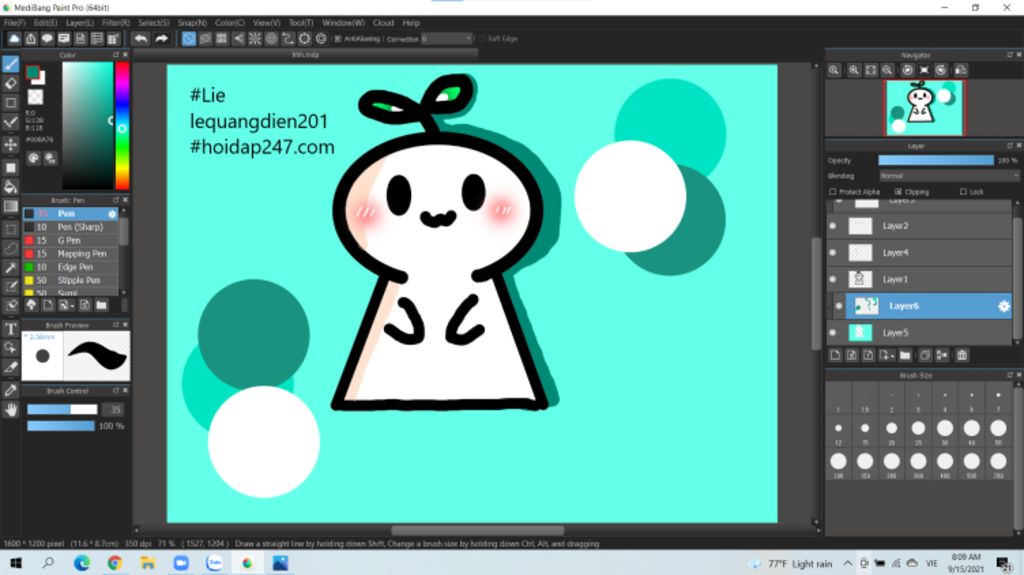1024x575 pixels.
Task: Open the Blending mode dropdown
Action: pos(948,176)
